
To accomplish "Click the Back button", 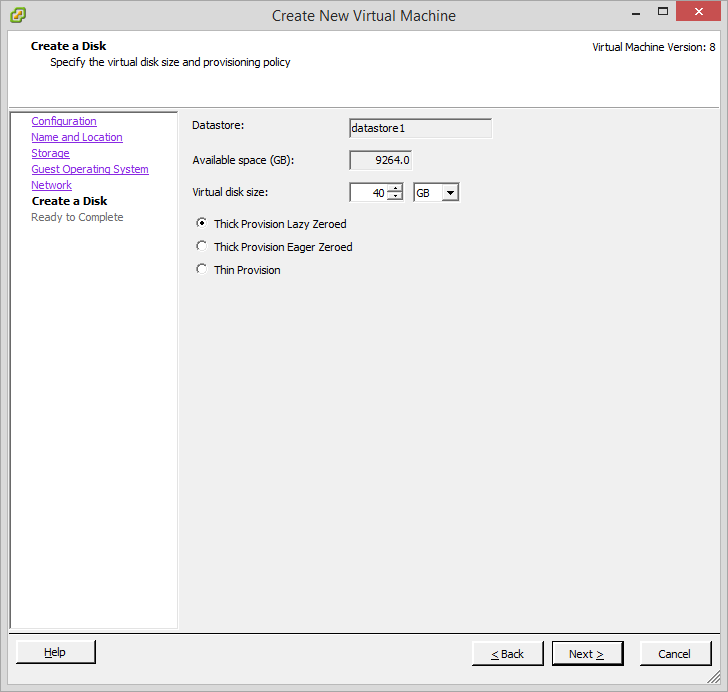I will [x=508, y=654].
